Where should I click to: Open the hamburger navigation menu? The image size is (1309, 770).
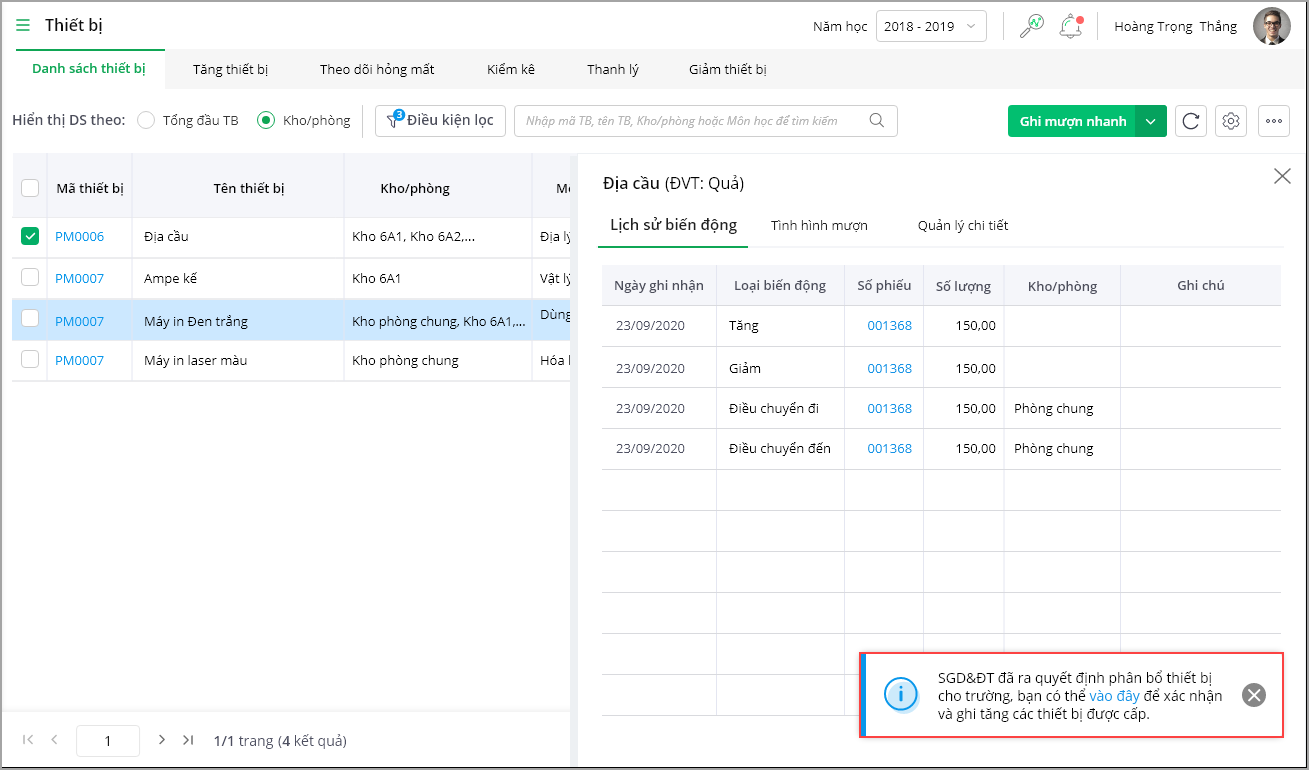23,26
